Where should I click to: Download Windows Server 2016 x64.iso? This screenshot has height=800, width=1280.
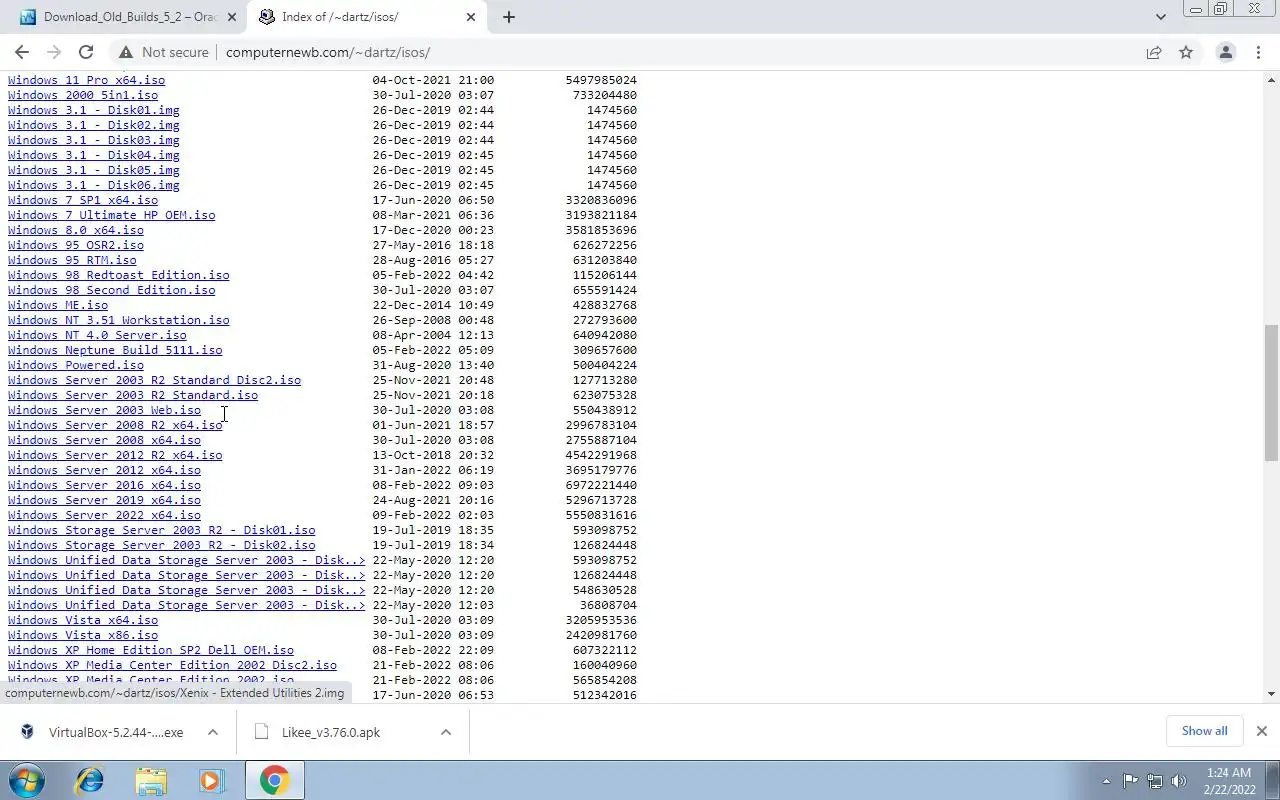click(x=104, y=485)
